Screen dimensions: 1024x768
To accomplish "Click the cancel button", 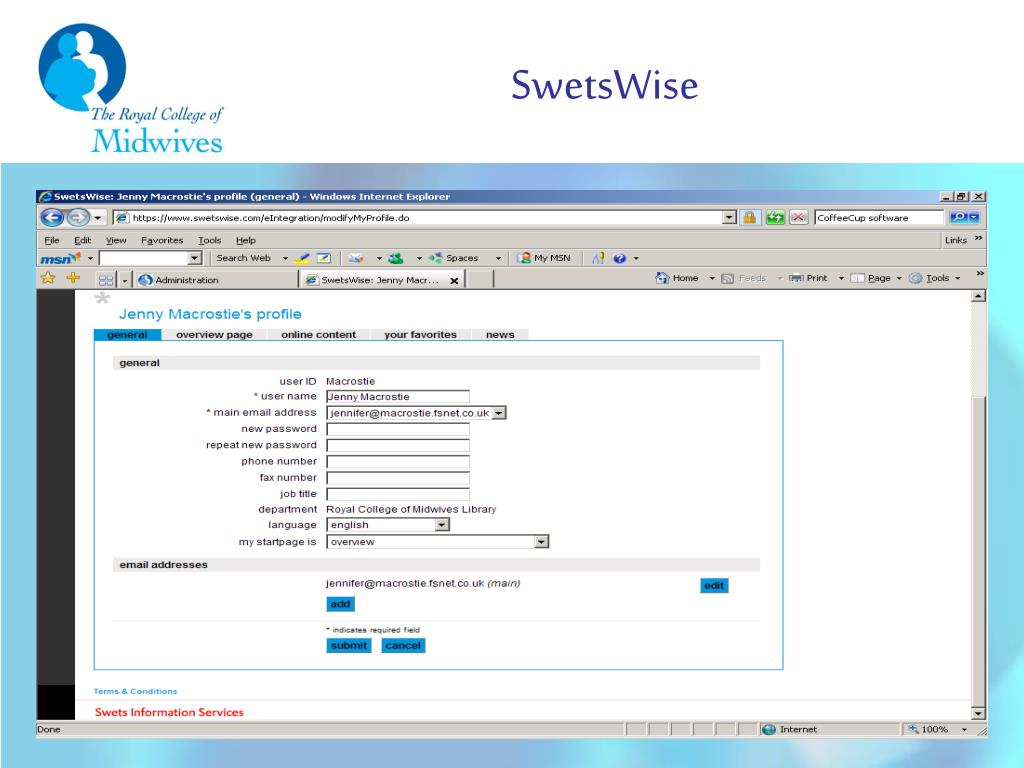I will [403, 645].
